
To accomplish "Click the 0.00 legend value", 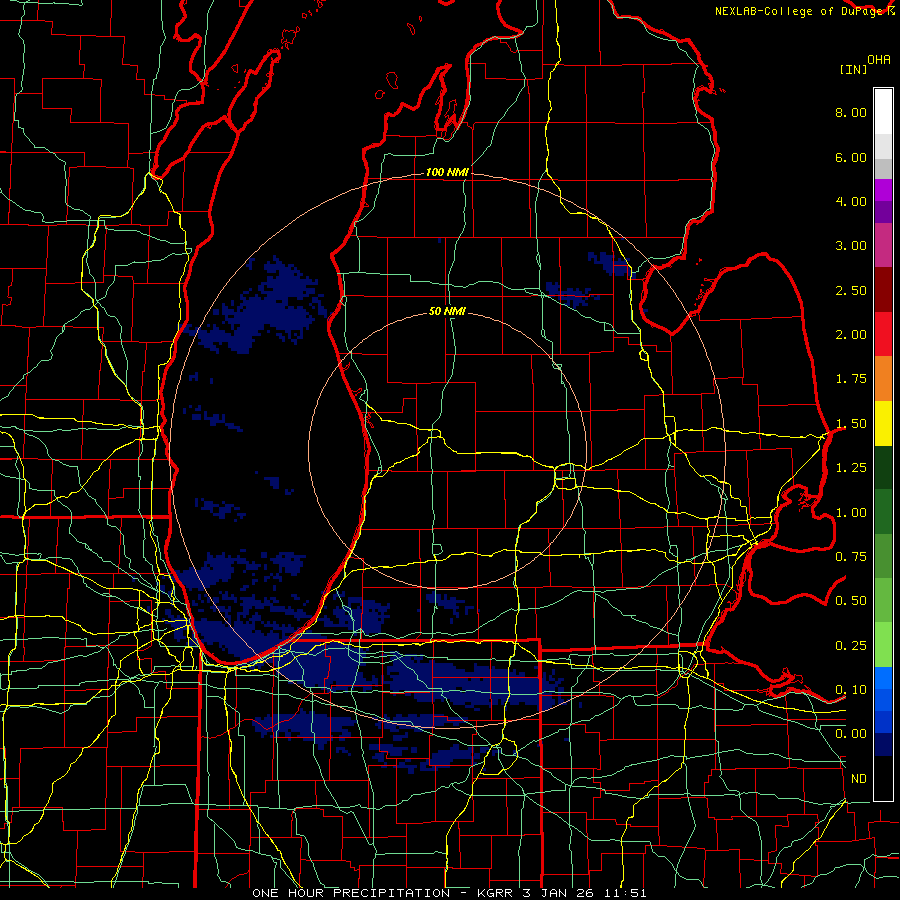I will tap(851, 734).
